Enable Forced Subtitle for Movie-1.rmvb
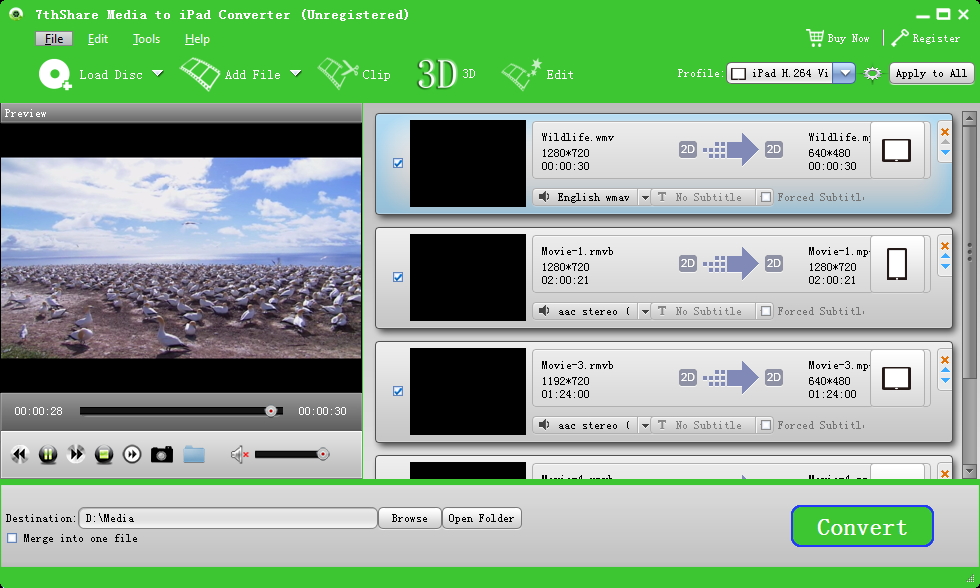The image size is (980, 588). [766, 311]
